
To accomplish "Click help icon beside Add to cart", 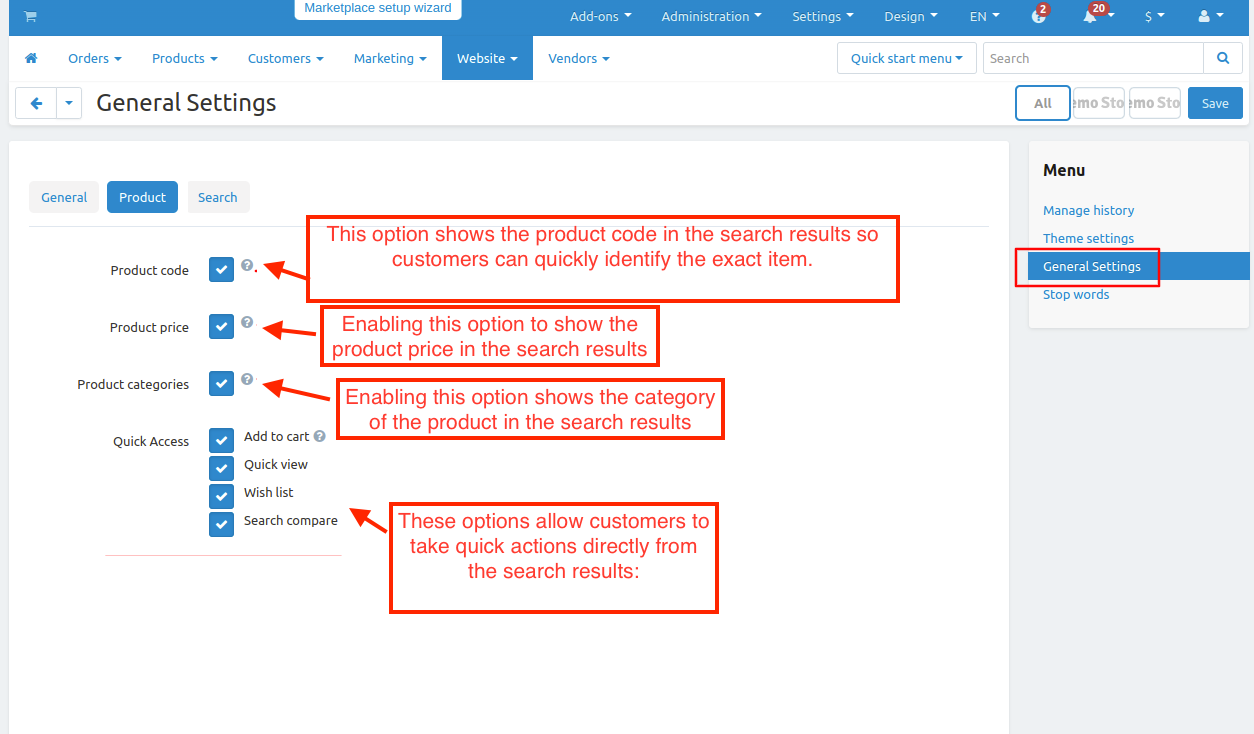I will coord(320,436).
